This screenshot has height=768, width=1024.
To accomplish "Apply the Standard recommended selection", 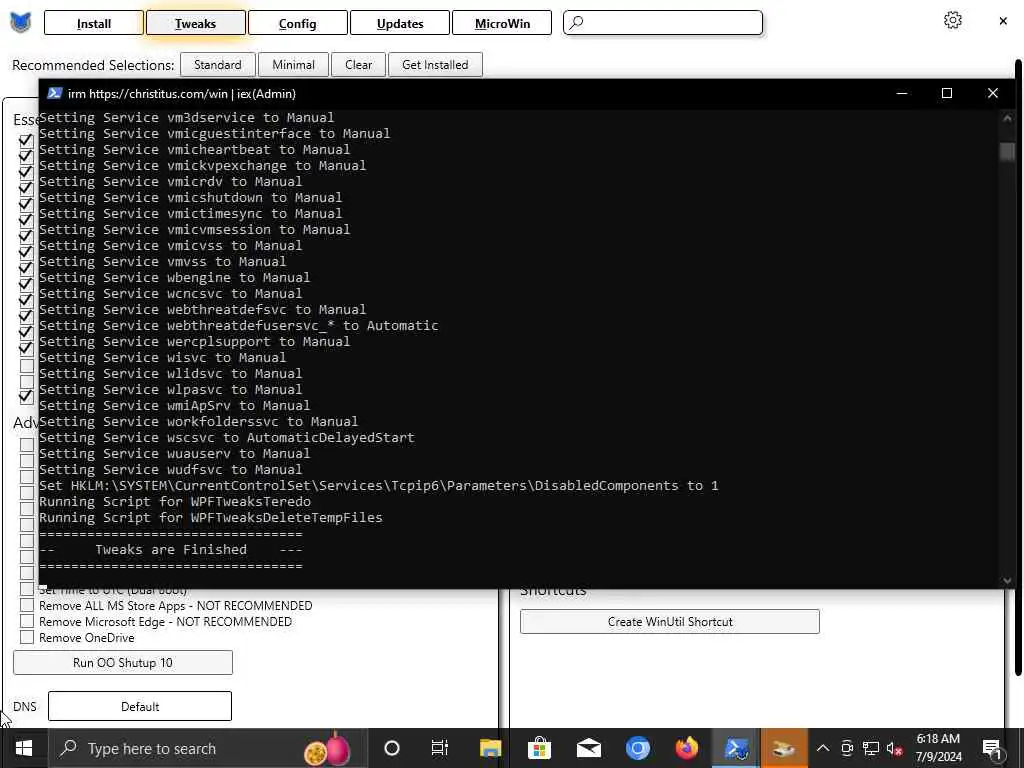I will 217,65.
